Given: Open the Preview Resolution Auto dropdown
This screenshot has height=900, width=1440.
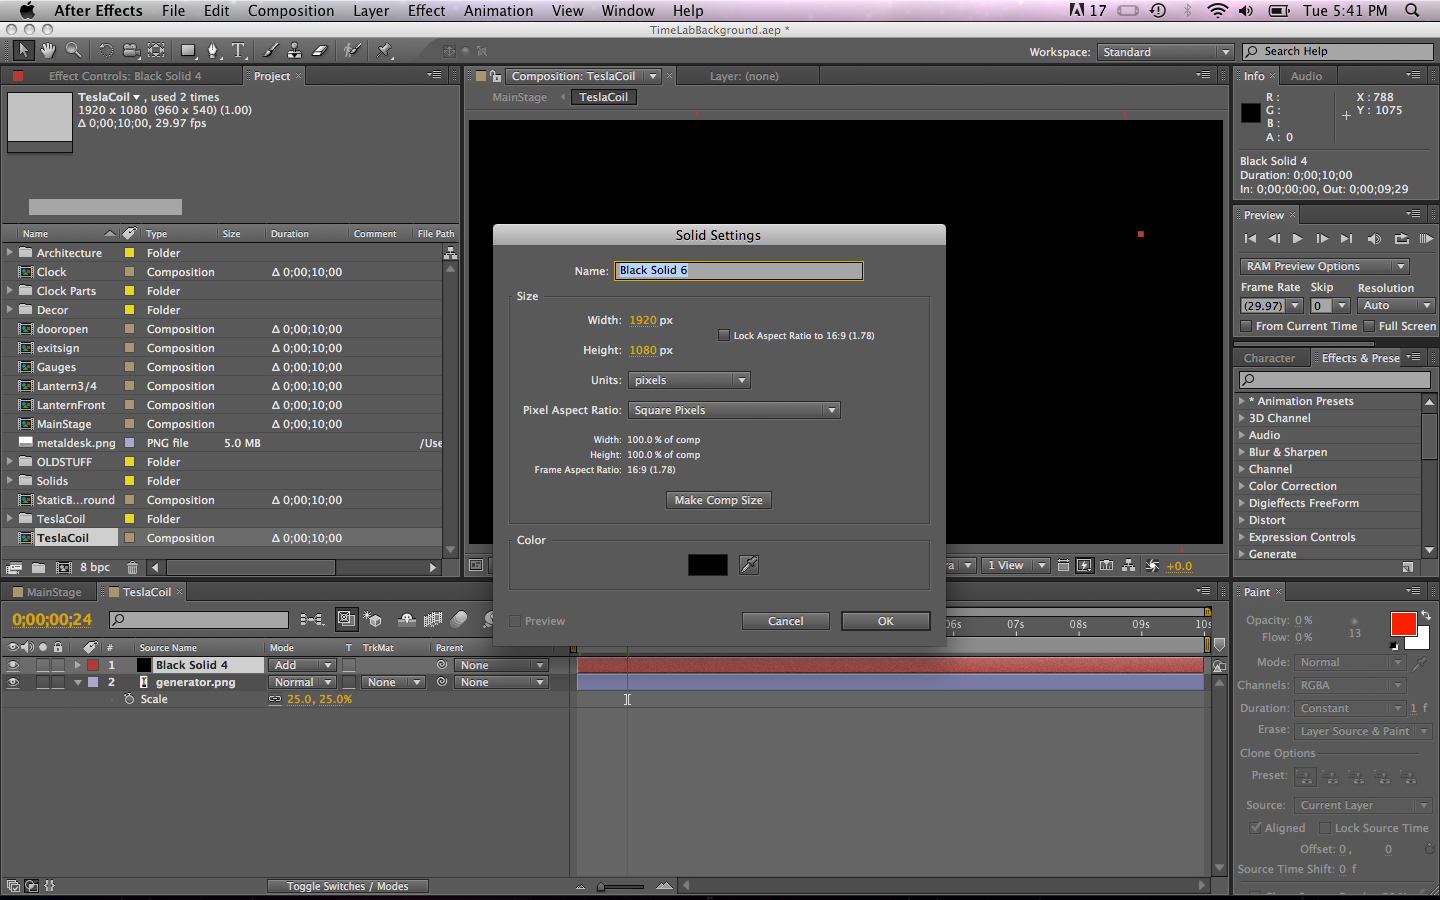Looking at the screenshot, I should 1397,305.
